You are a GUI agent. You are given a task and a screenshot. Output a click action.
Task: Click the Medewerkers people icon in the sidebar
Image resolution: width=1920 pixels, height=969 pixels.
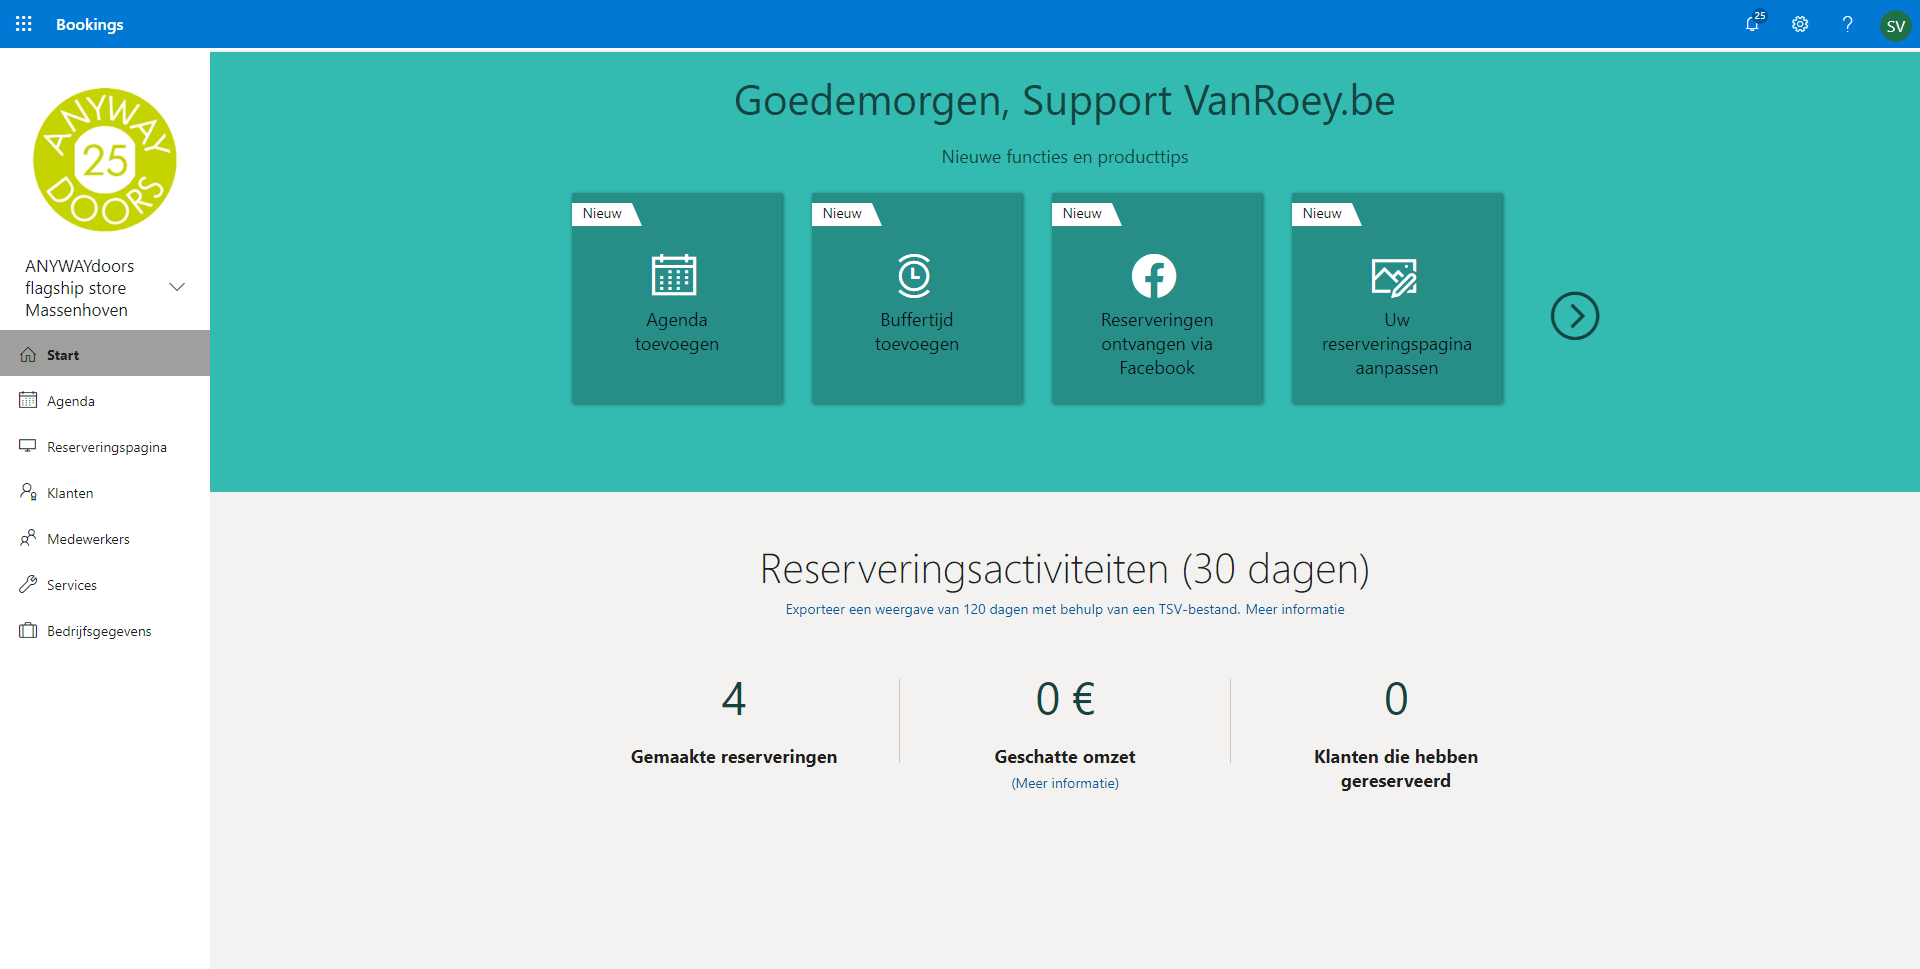pyautogui.click(x=28, y=538)
